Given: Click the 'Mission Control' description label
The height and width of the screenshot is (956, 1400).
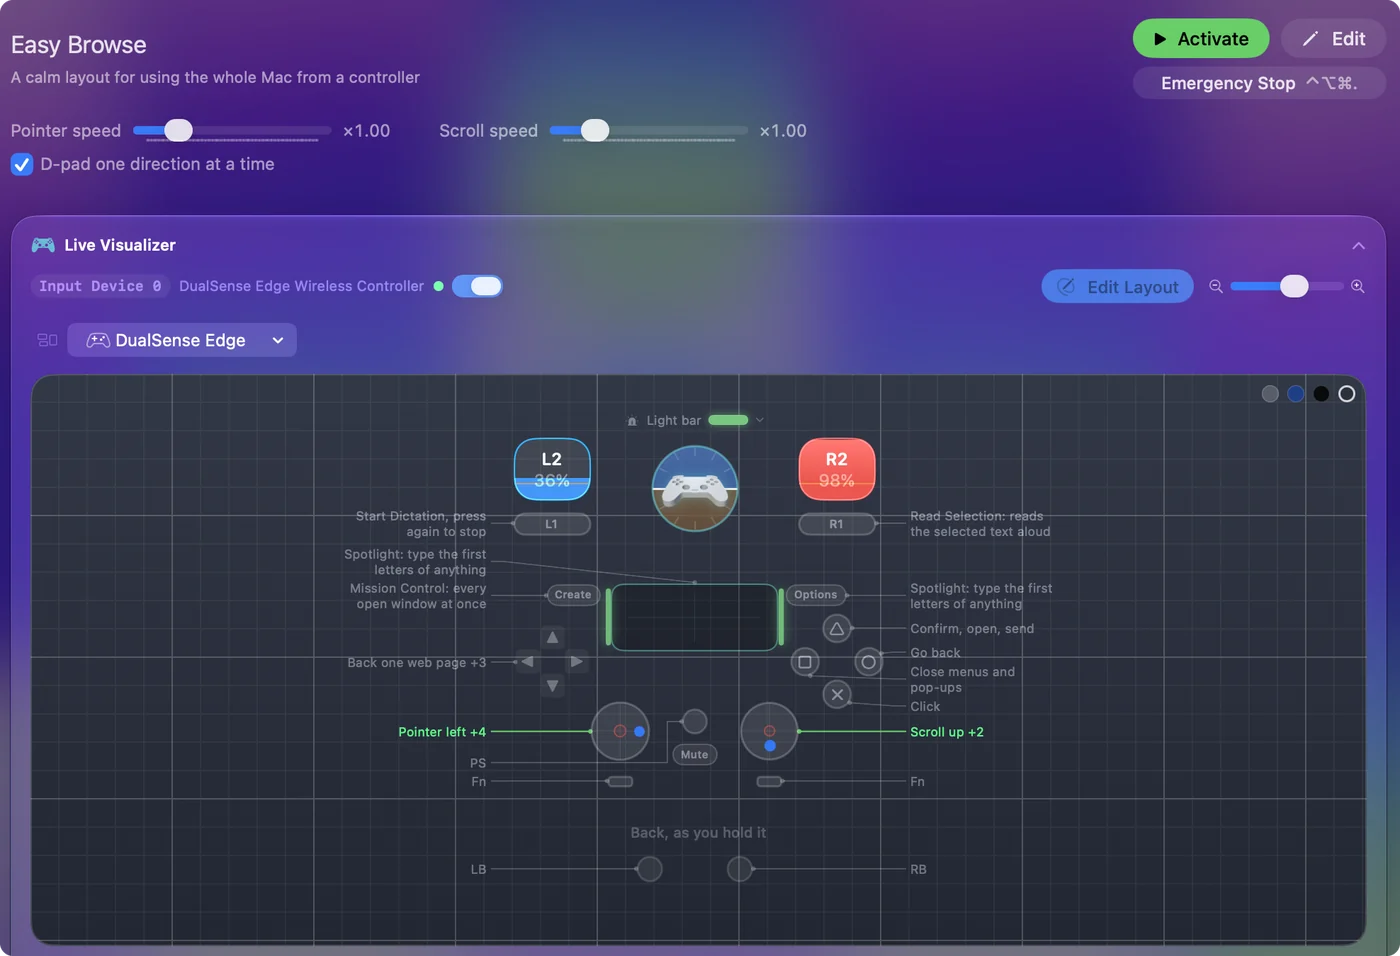Looking at the screenshot, I should (x=418, y=596).
